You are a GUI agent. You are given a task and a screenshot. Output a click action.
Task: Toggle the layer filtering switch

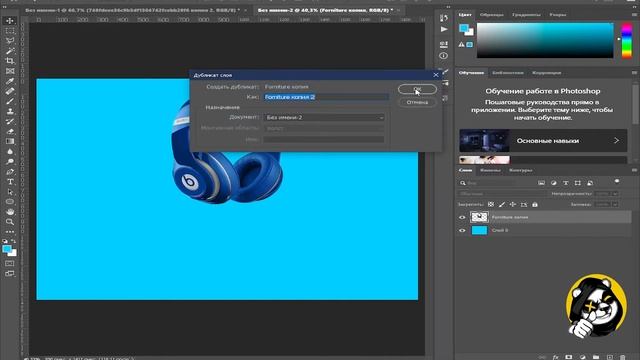point(617,182)
